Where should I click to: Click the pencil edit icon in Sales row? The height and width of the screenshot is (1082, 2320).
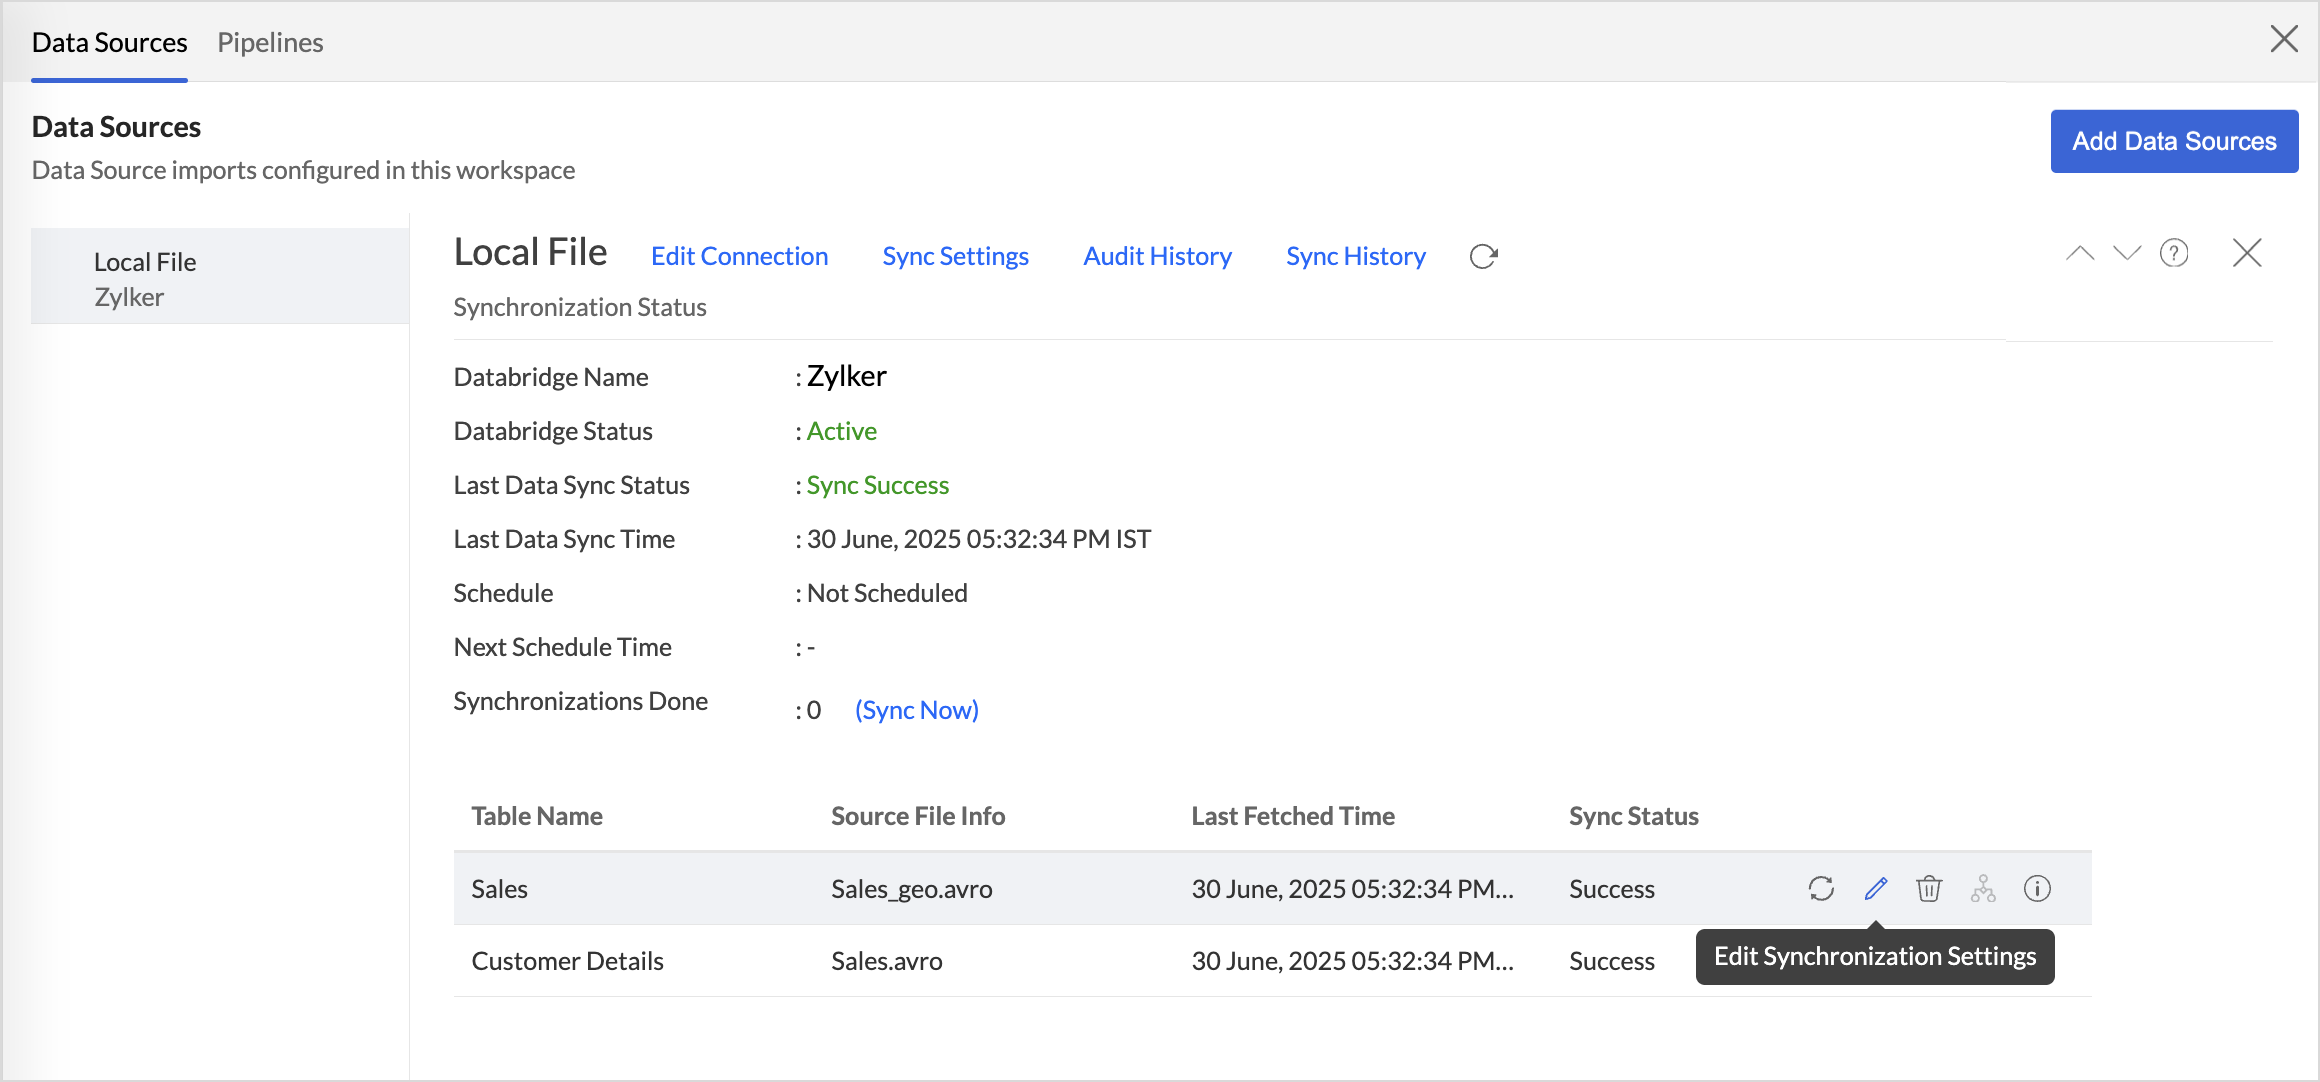pyautogui.click(x=1876, y=888)
